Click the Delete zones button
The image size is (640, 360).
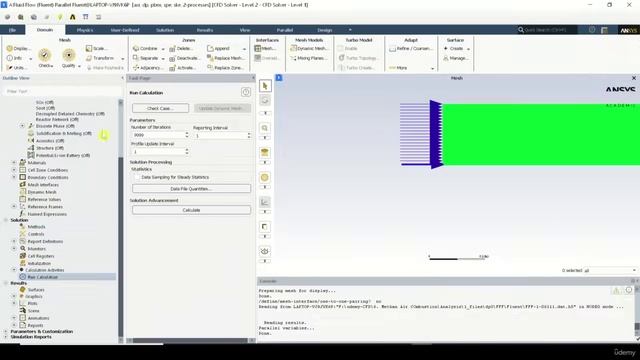(x=181, y=49)
